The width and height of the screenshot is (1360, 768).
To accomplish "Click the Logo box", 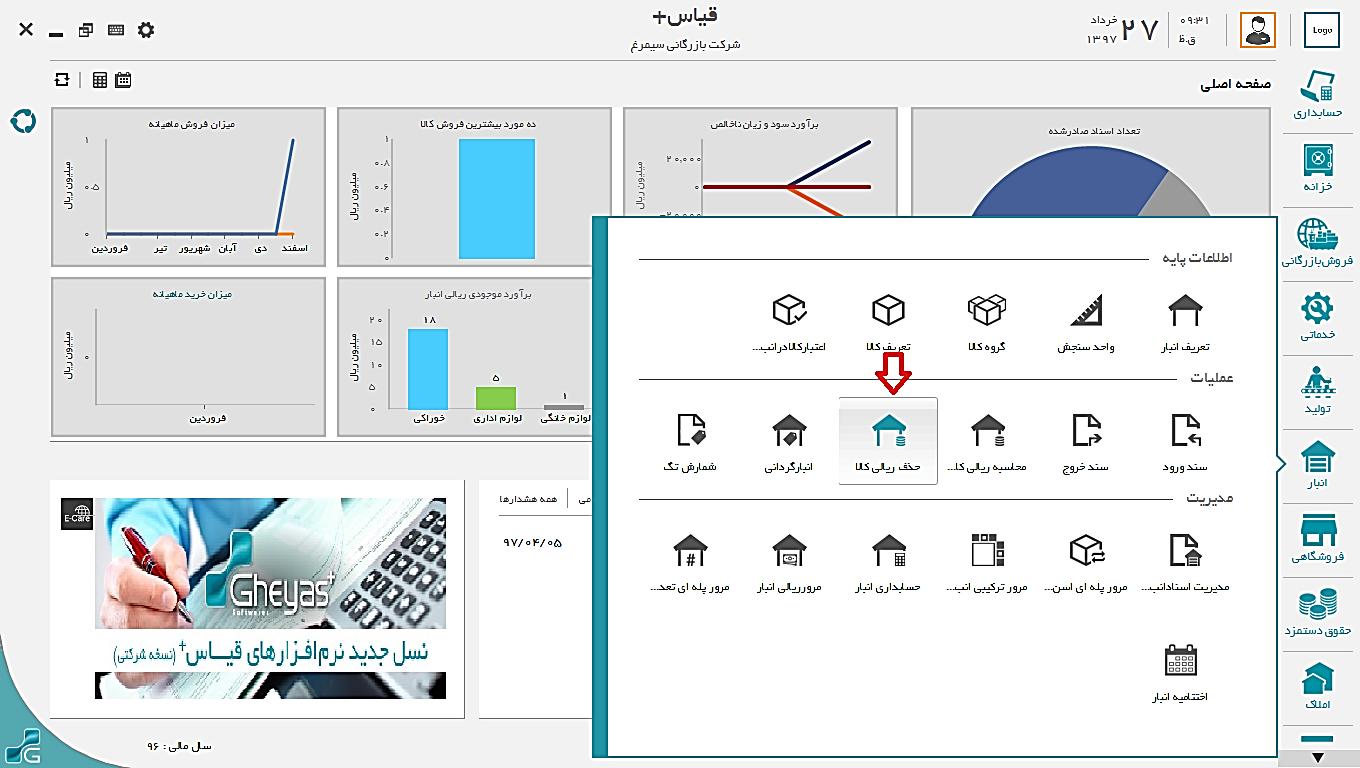I will pos(1322,30).
